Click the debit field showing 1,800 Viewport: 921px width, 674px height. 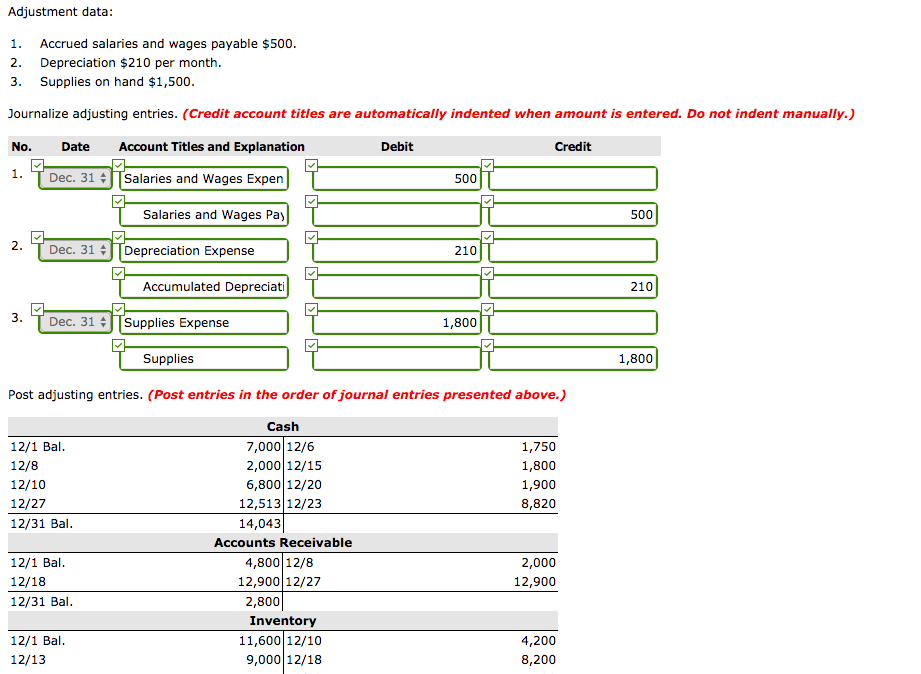click(x=396, y=323)
